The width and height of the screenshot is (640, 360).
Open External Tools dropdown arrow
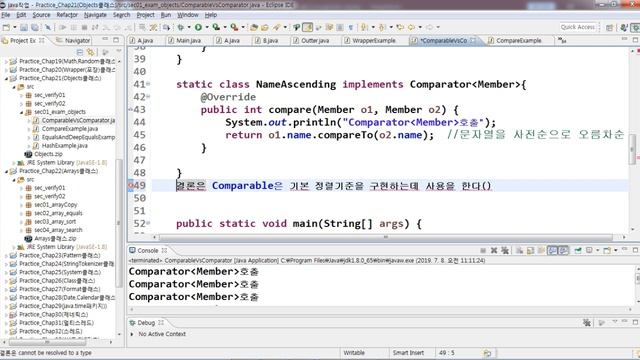coord(242,27)
